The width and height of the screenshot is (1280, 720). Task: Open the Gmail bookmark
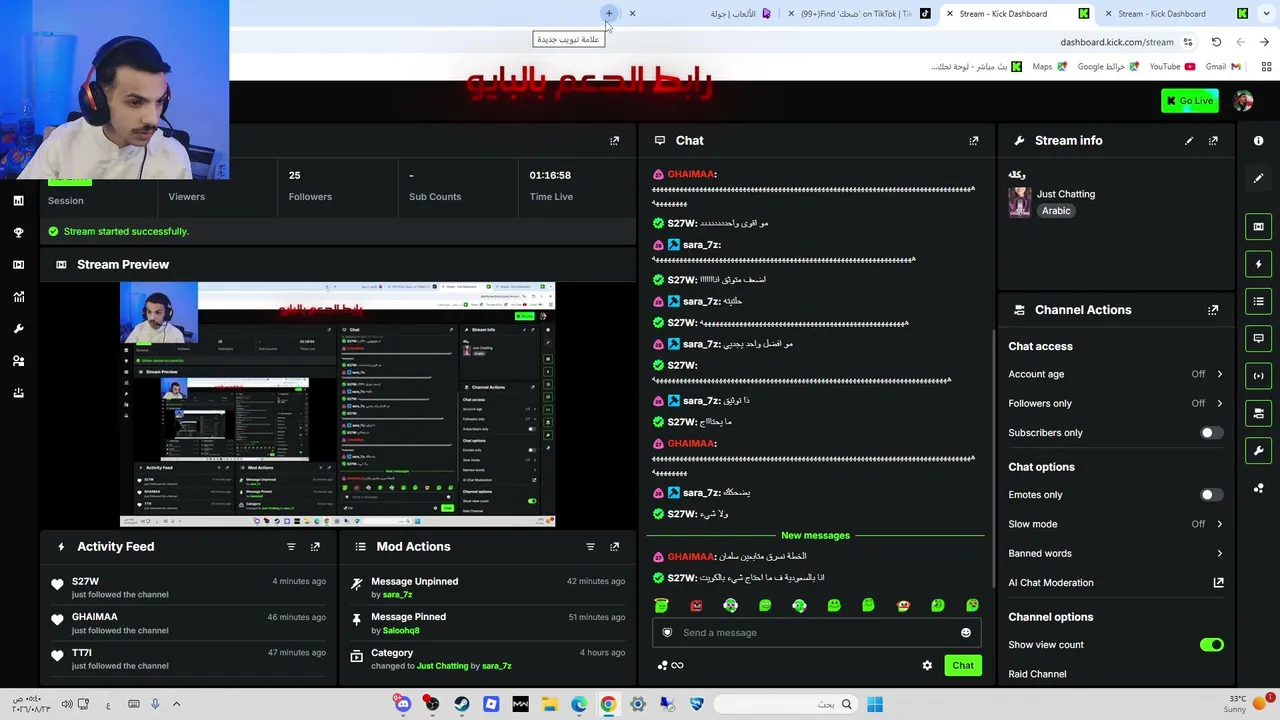[1223, 67]
